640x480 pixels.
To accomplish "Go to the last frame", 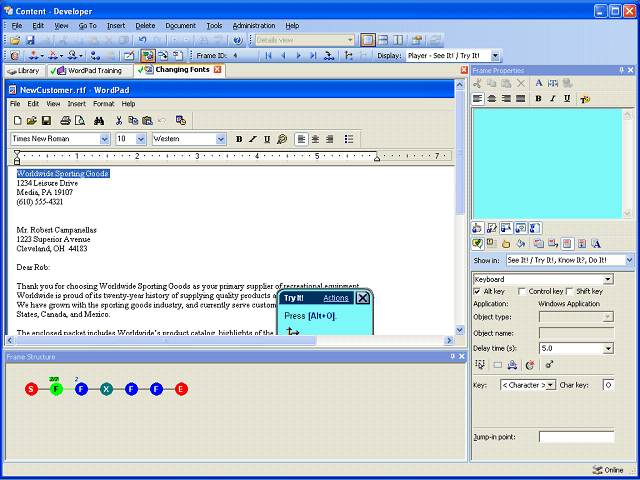I will click(x=313, y=56).
